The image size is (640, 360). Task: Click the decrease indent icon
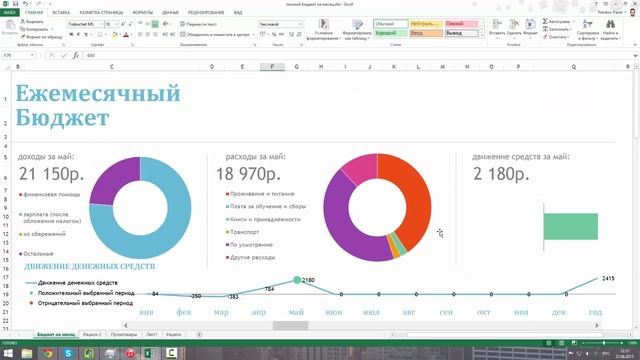point(165,35)
